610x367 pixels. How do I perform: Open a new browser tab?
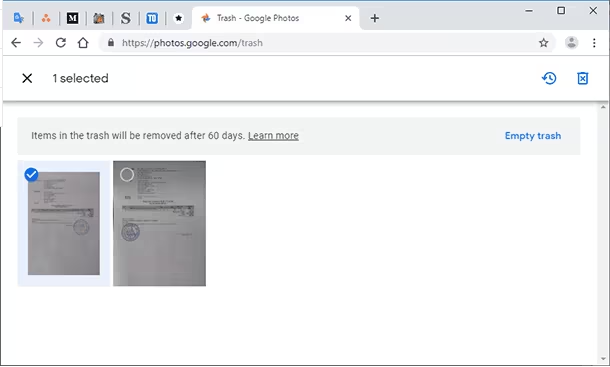pyautogui.click(x=375, y=18)
